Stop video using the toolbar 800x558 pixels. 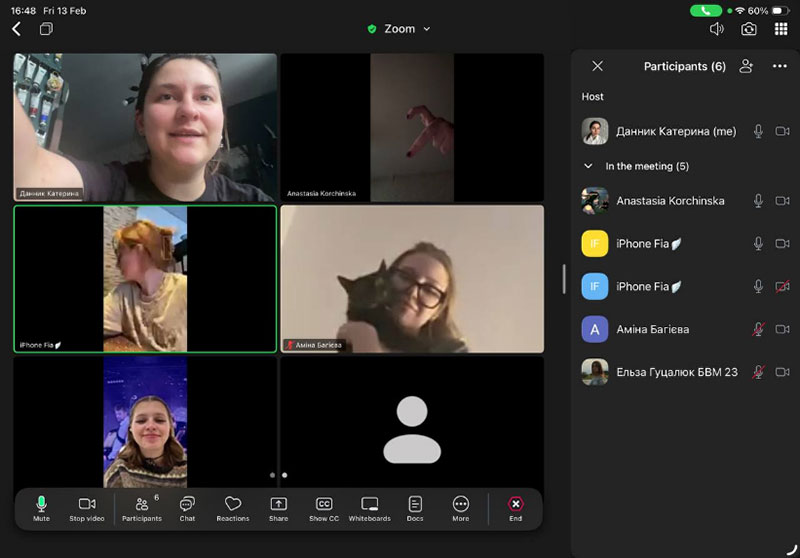(x=87, y=507)
